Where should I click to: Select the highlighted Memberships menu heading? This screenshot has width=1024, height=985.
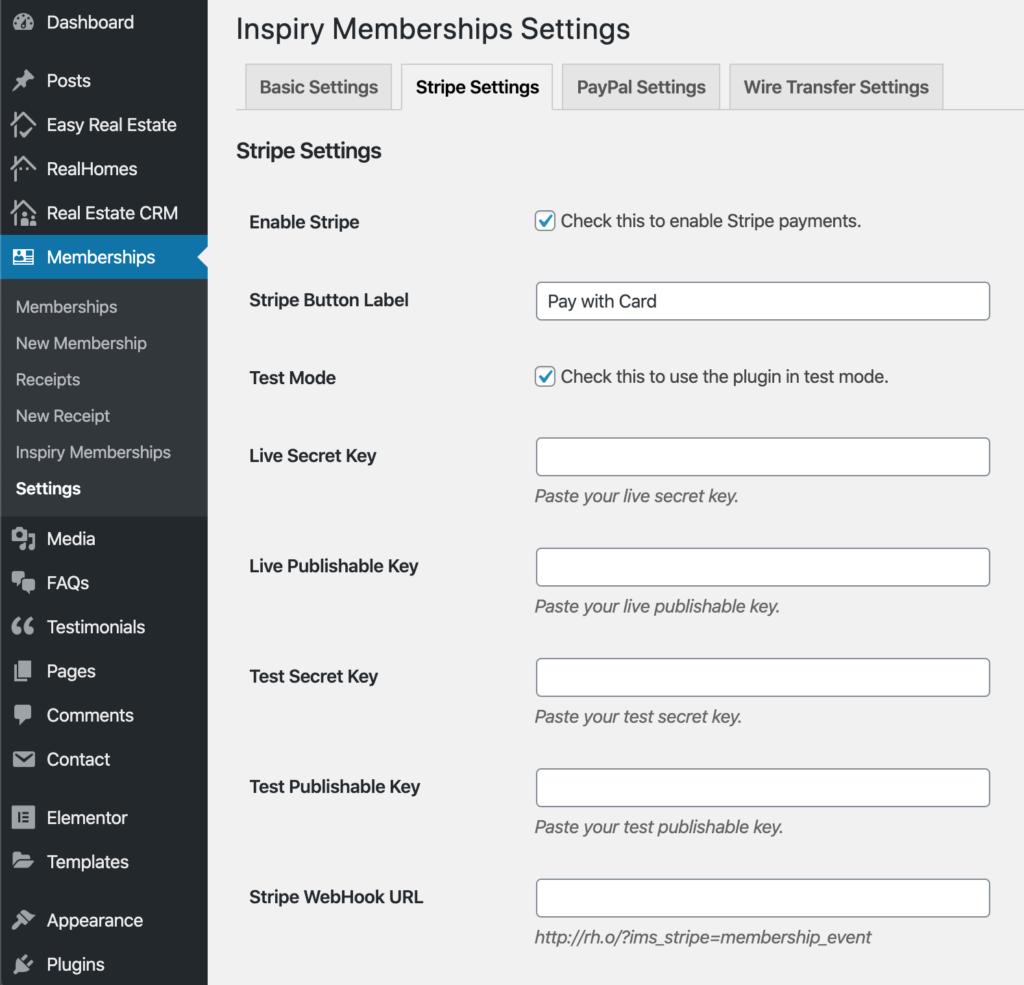pos(104,257)
